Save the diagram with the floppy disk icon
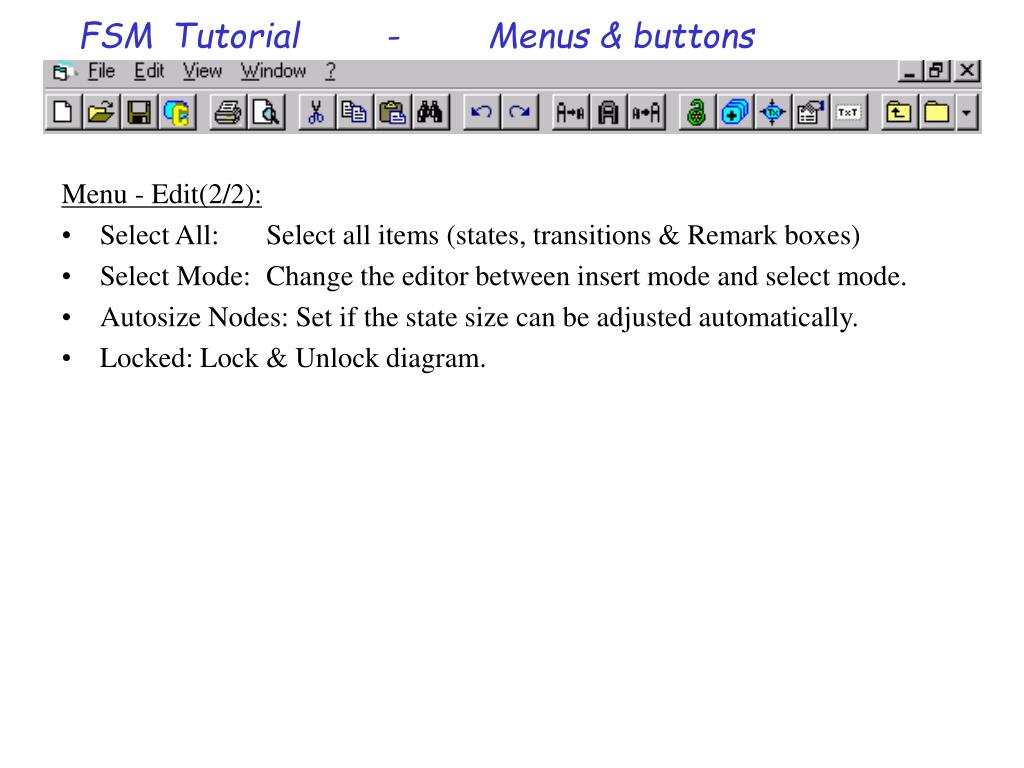 pos(138,113)
